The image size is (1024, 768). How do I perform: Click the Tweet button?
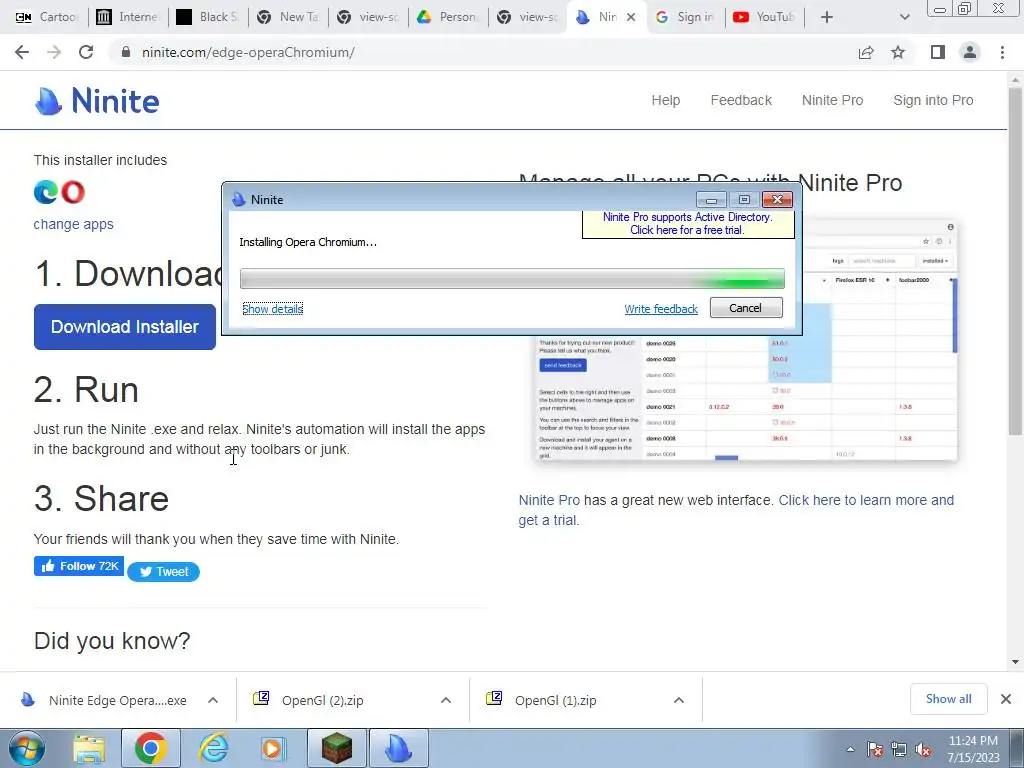pos(163,571)
